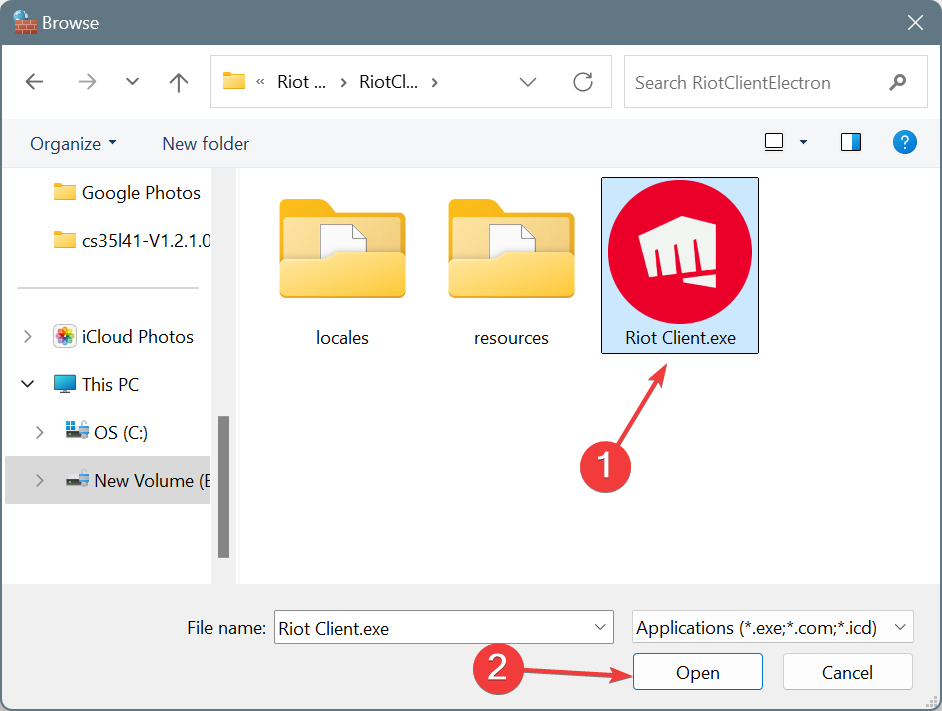Focus the Search RiotClientElectron field
The width and height of the screenshot is (942, 711).
tap(776, 82)
